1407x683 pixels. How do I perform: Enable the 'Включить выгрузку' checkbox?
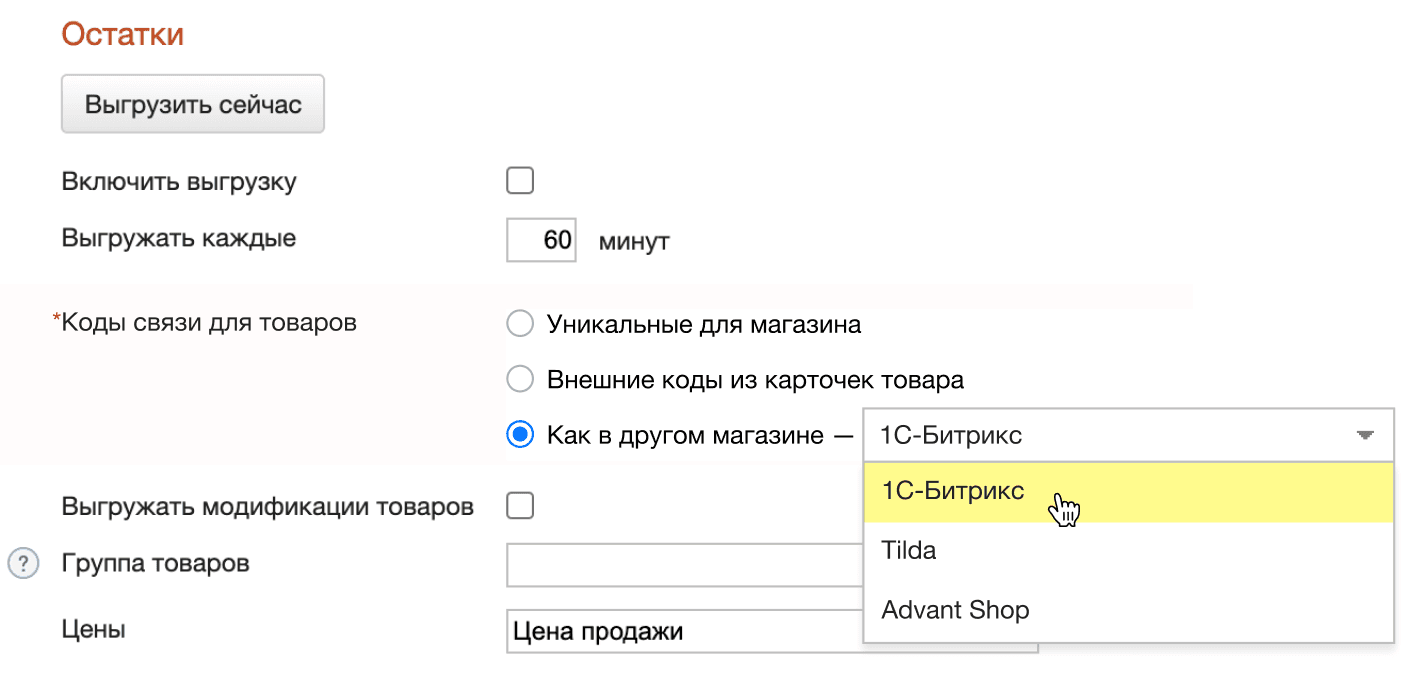[519, 180]
